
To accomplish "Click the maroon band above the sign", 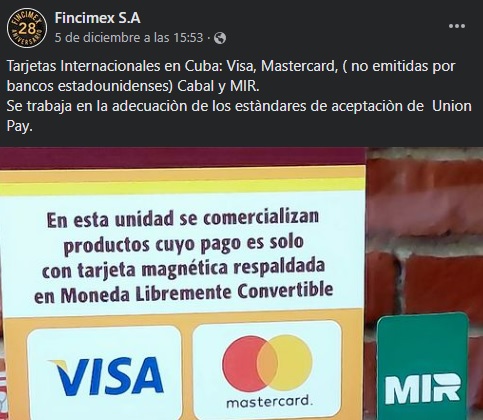I will tap(182, 159).
